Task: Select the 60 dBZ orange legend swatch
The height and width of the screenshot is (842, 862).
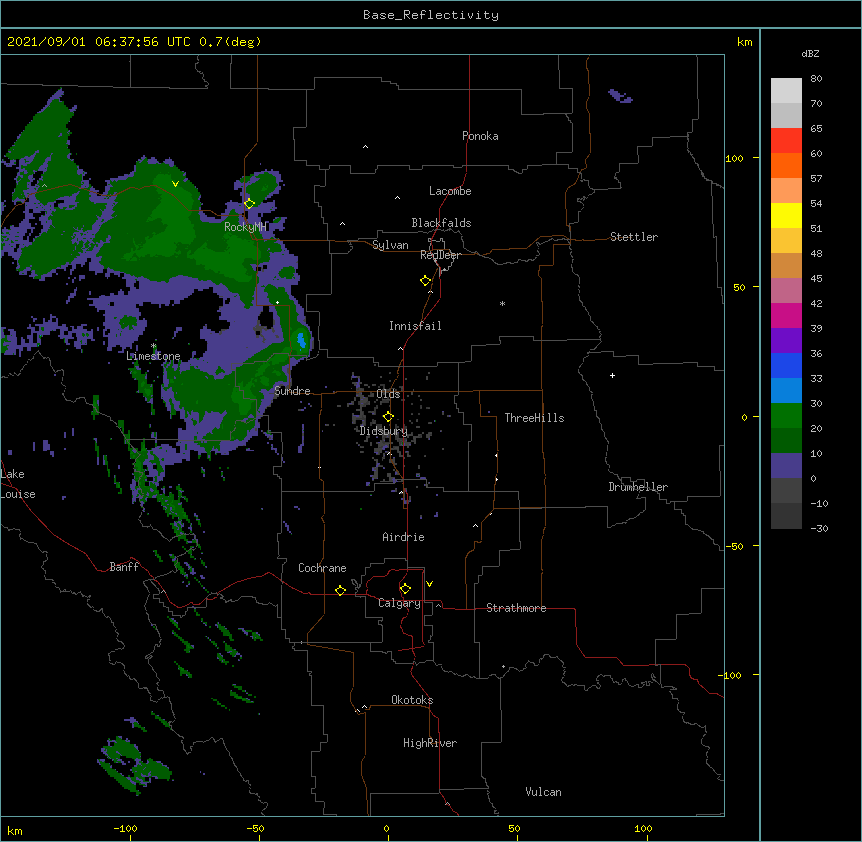Action: tap(786, 165)
